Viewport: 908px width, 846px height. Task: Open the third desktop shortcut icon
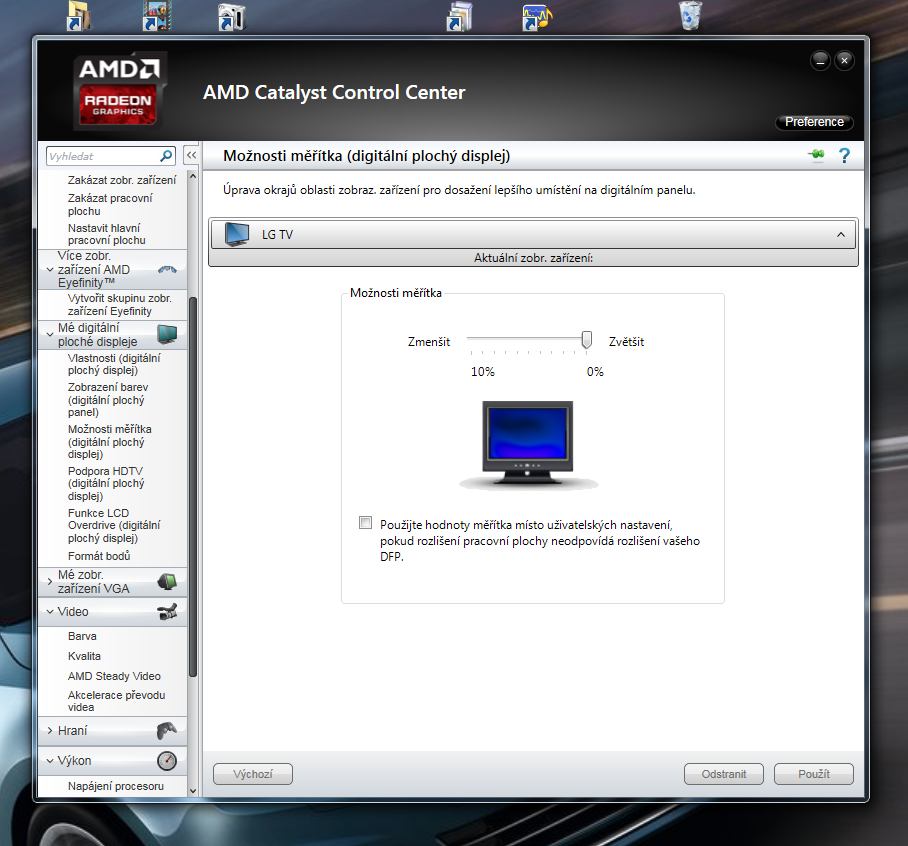232,17
